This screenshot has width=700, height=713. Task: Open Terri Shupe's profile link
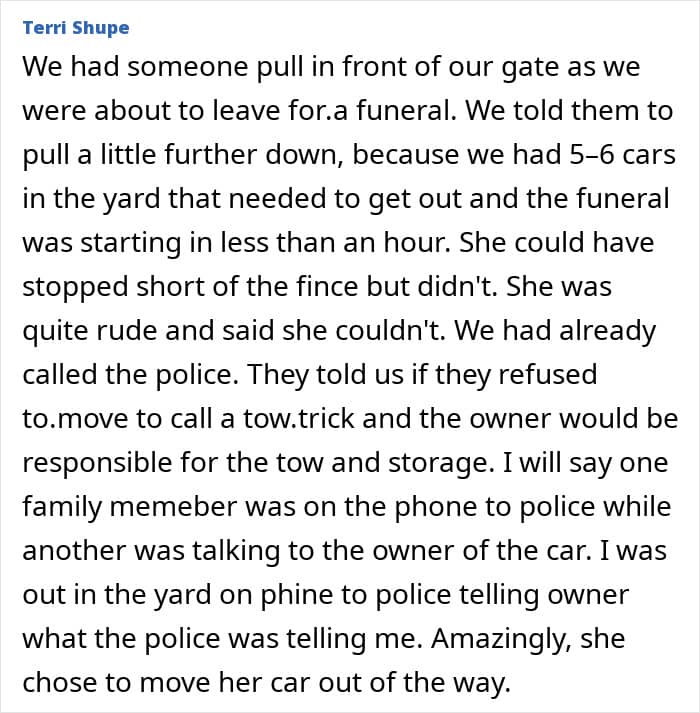coord(76,28)
